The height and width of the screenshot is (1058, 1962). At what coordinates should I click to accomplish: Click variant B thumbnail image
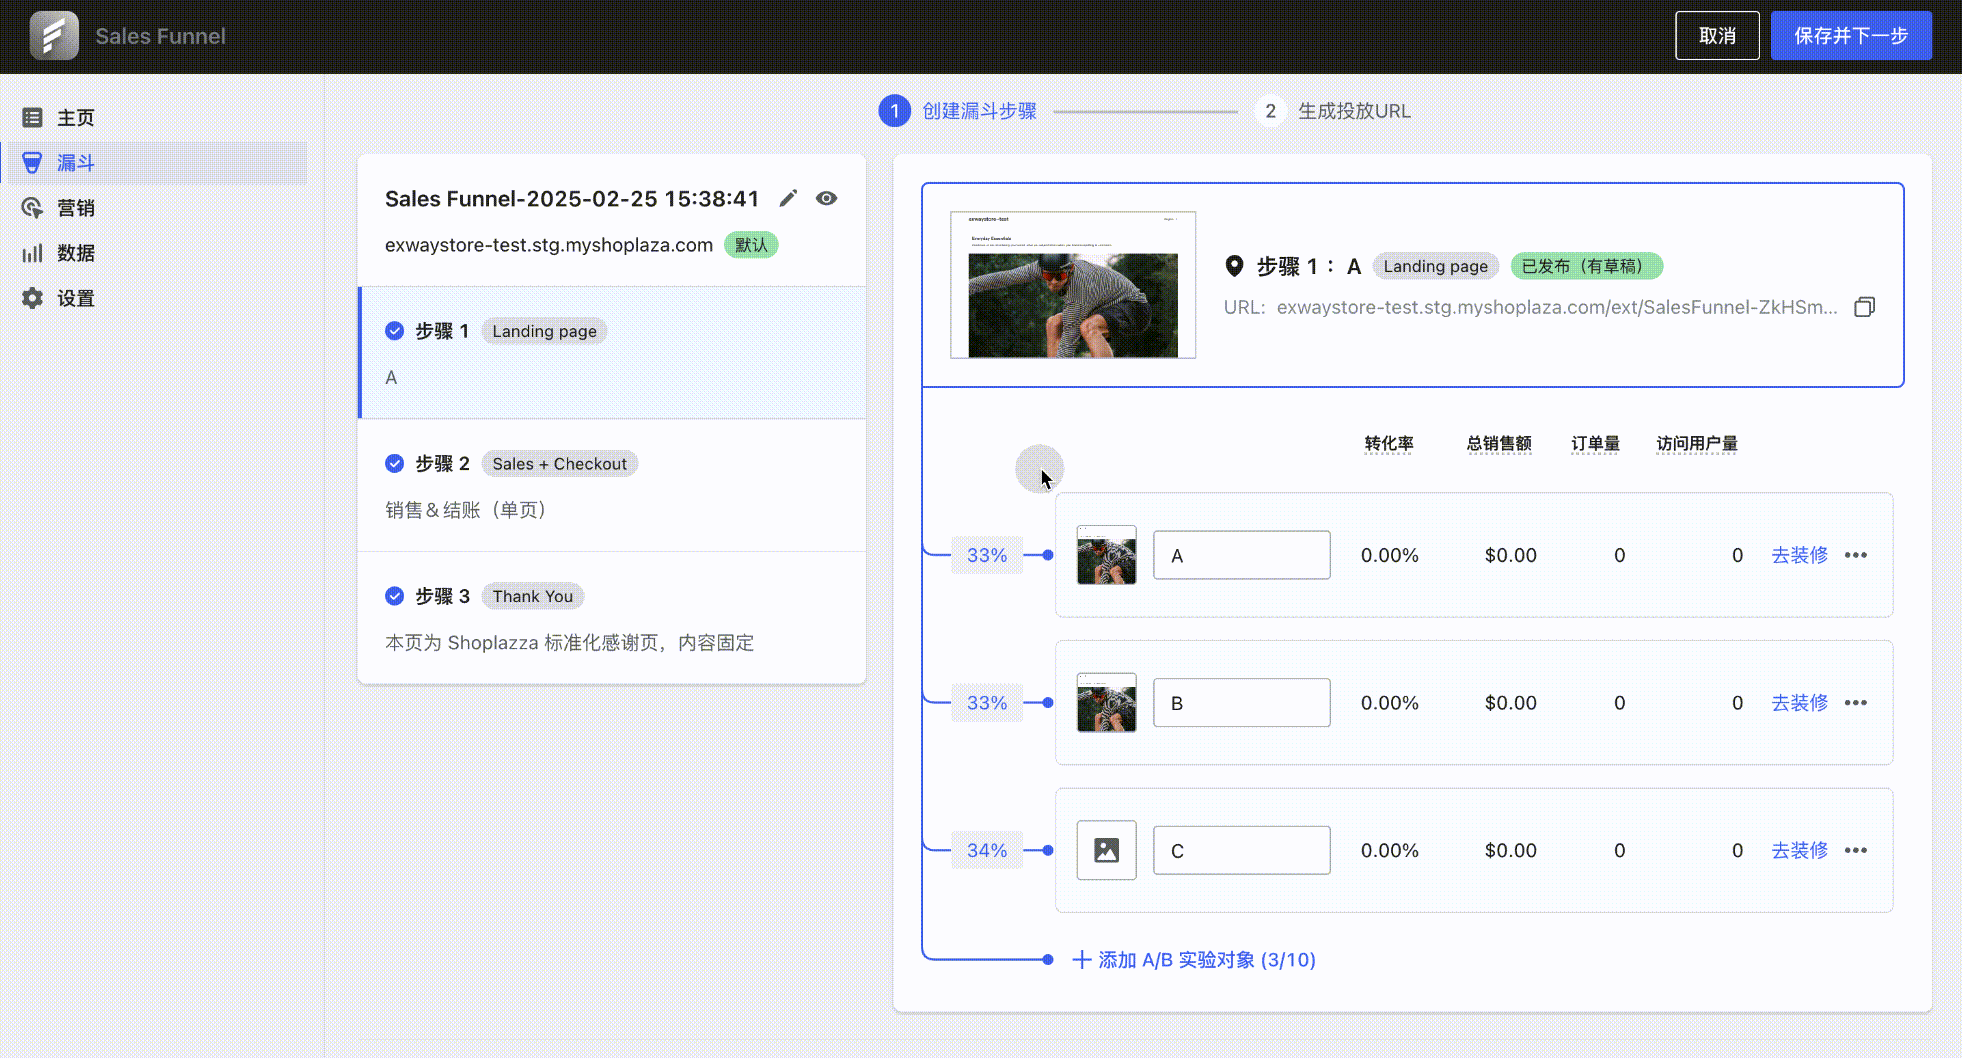click(x=1106, y=703)
